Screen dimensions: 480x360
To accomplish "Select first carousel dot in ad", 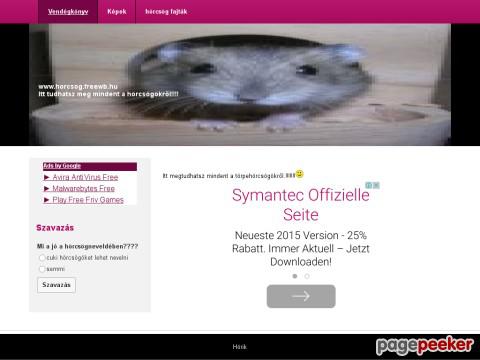I will (x=295, y=276).
